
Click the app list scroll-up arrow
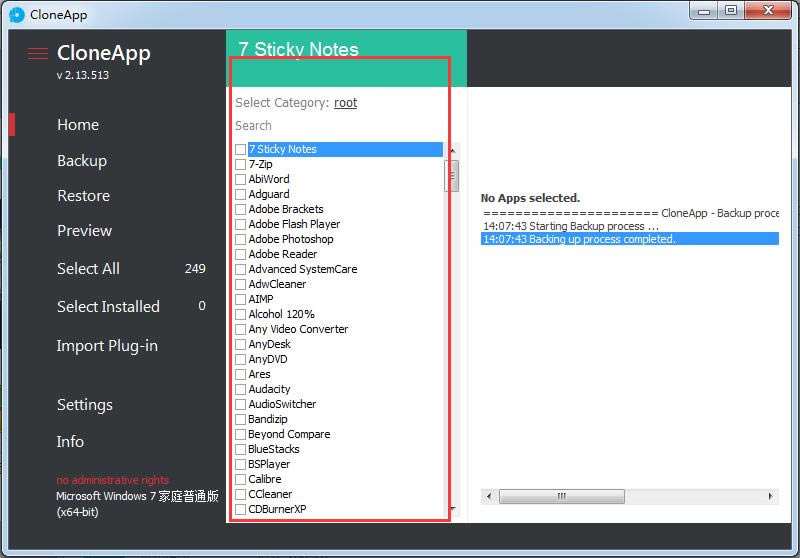pos(453,150)
